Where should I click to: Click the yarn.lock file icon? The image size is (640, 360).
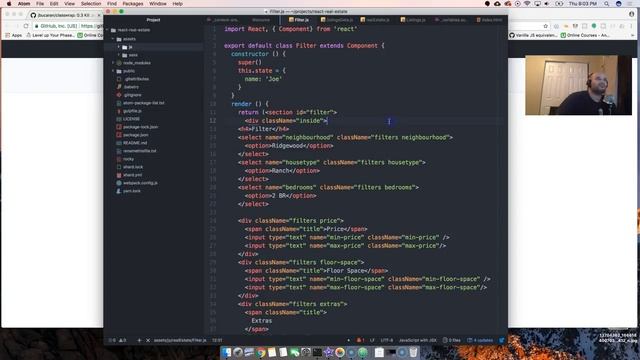click(x=119, y=191)
